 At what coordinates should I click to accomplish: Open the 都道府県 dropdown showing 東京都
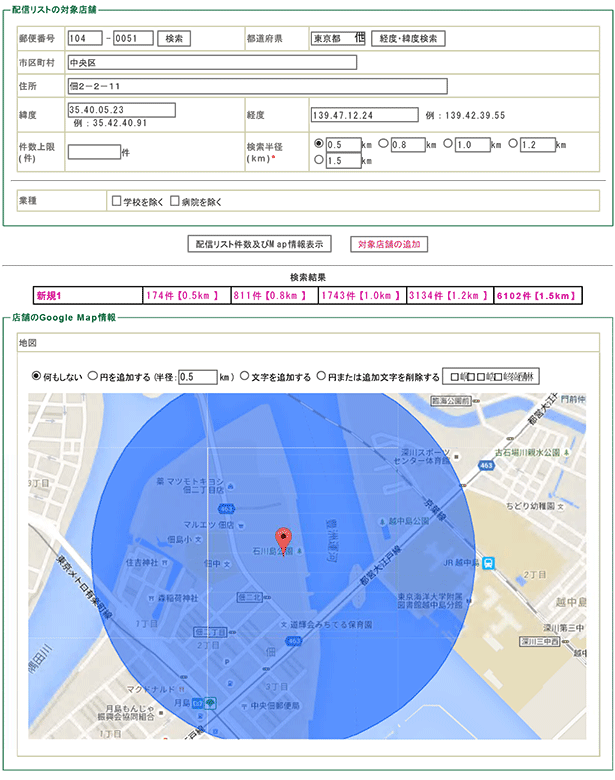pyautogui.click(x=338, y=38)
